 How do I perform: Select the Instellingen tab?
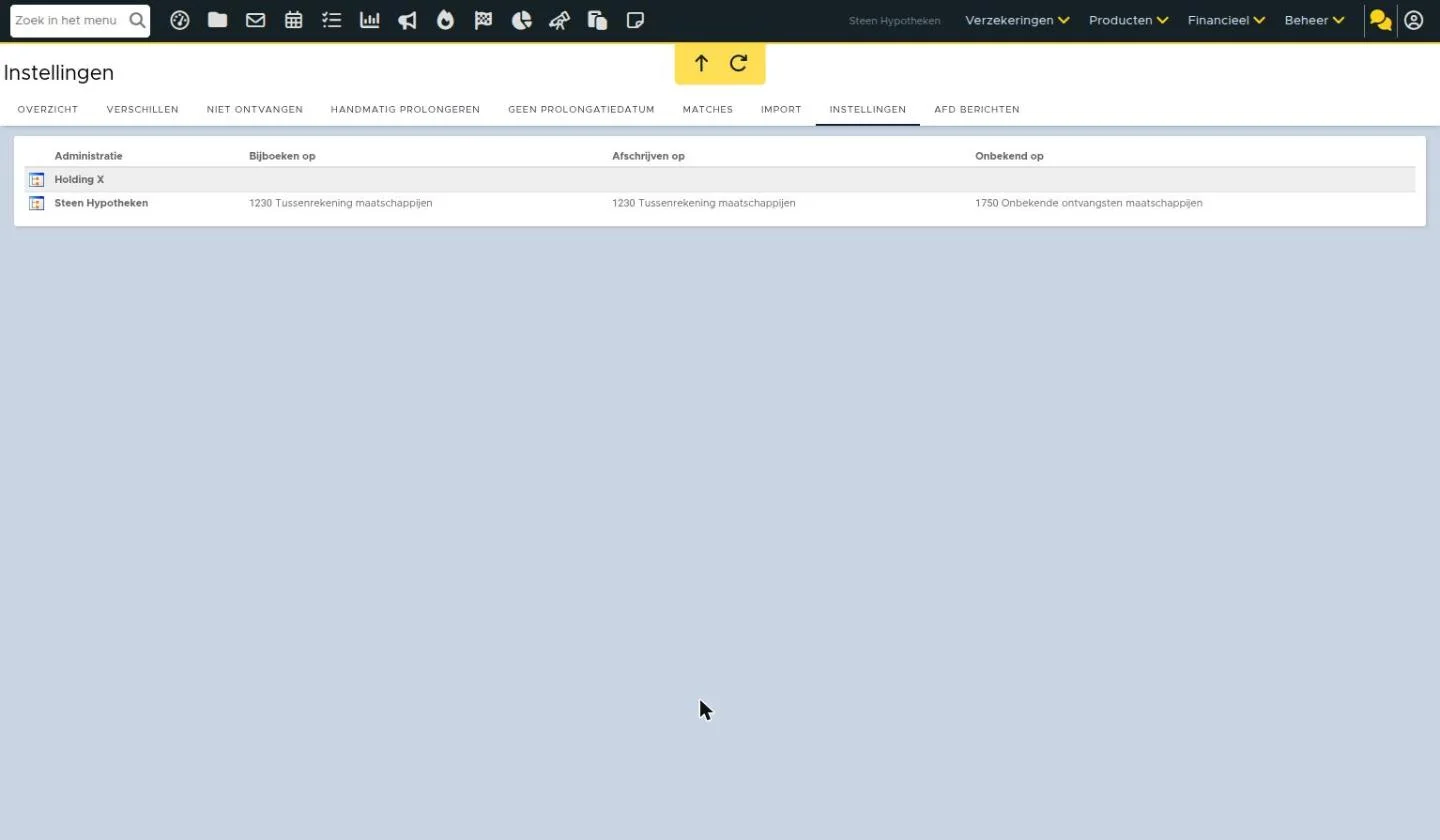click(868, 110)
